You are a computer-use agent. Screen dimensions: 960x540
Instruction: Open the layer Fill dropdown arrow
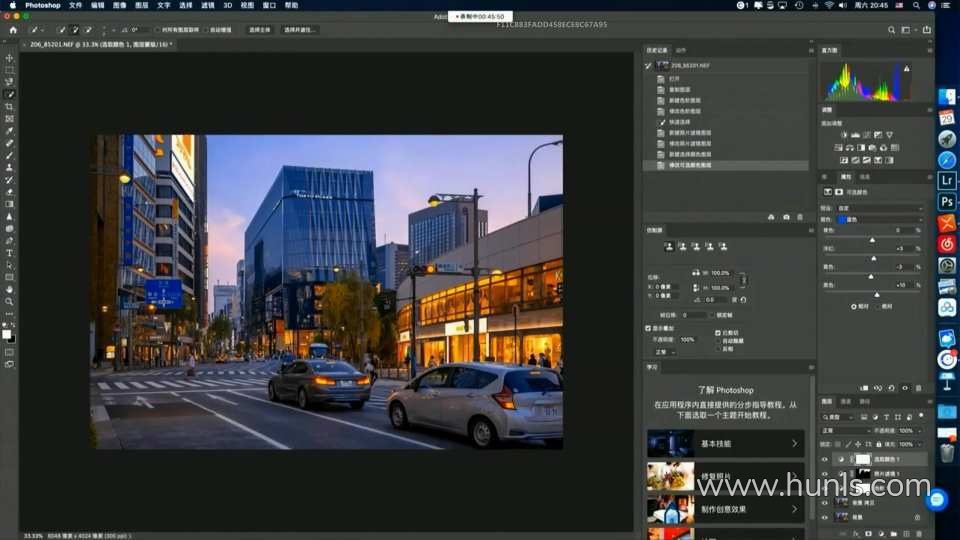(920, 444)
